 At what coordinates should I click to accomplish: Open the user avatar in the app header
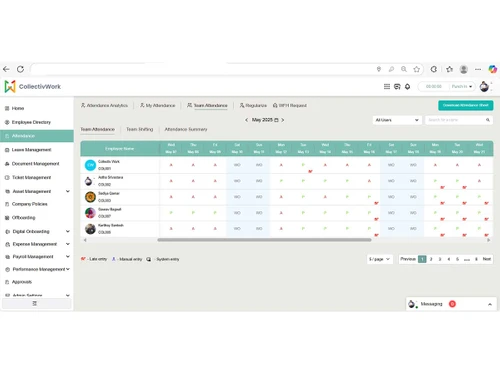pyautogui.click(x=484, y=87)
